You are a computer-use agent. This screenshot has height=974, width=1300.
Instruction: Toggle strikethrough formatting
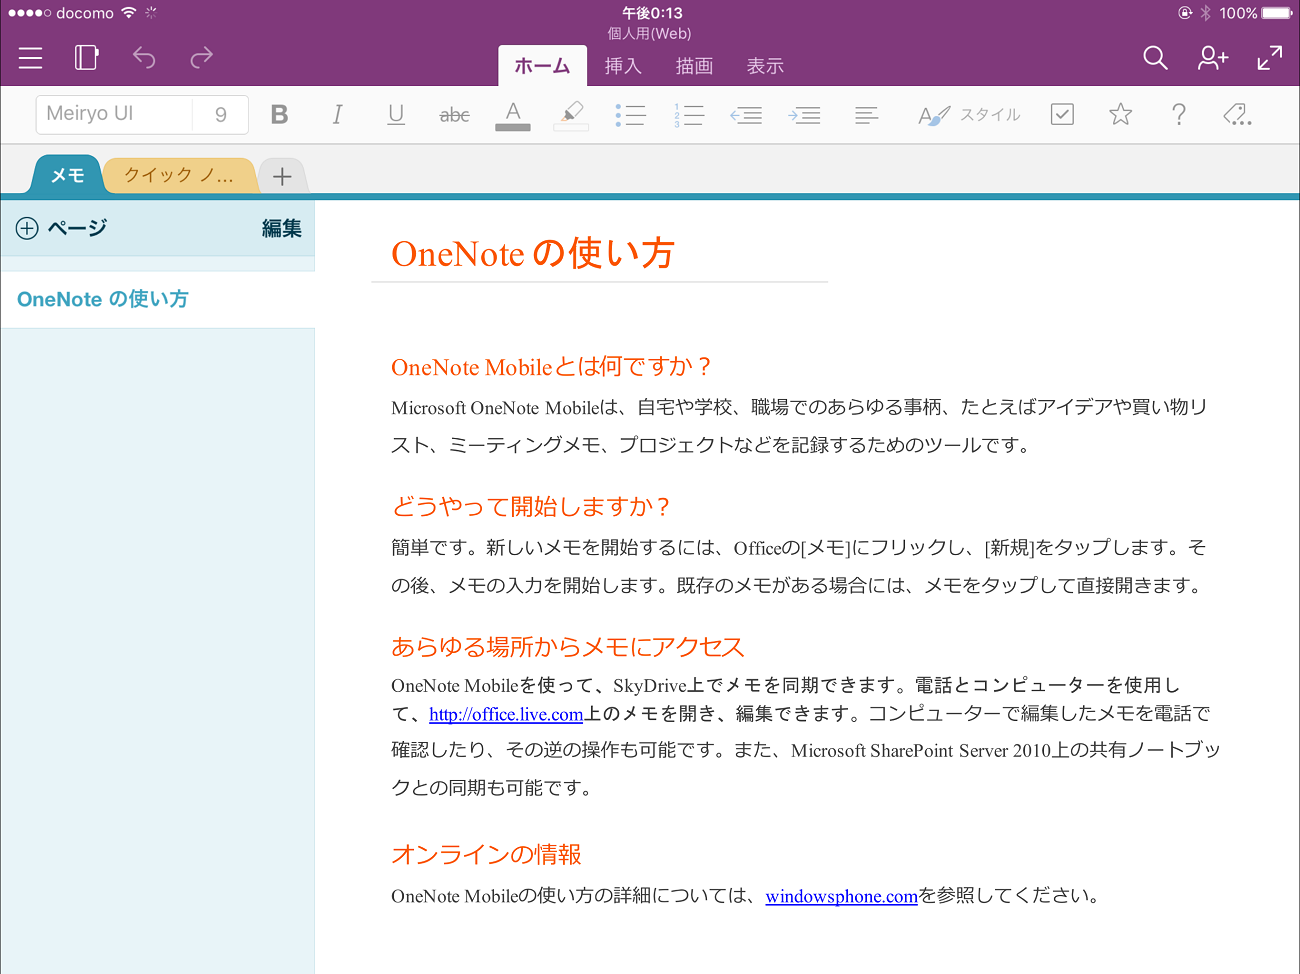(454, 115)
